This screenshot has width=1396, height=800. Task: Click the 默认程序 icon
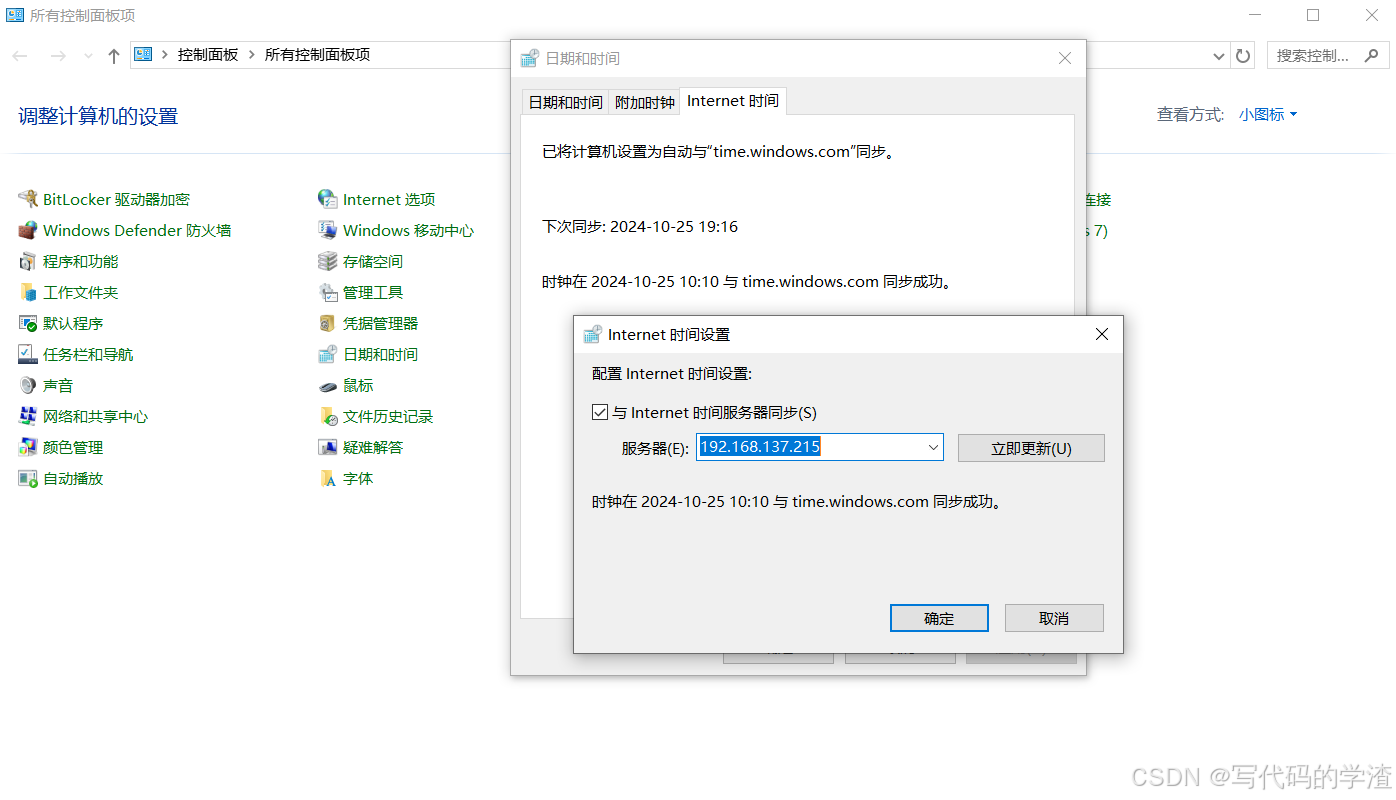pos(28,323)
